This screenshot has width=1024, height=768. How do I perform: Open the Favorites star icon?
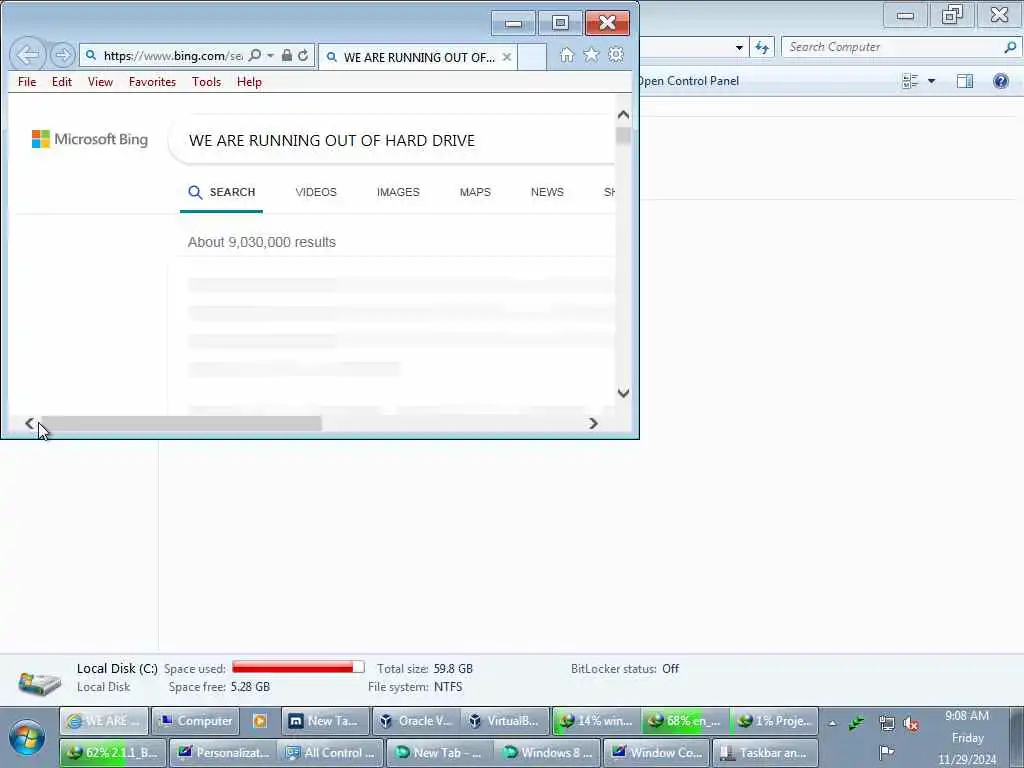point(591,56)
